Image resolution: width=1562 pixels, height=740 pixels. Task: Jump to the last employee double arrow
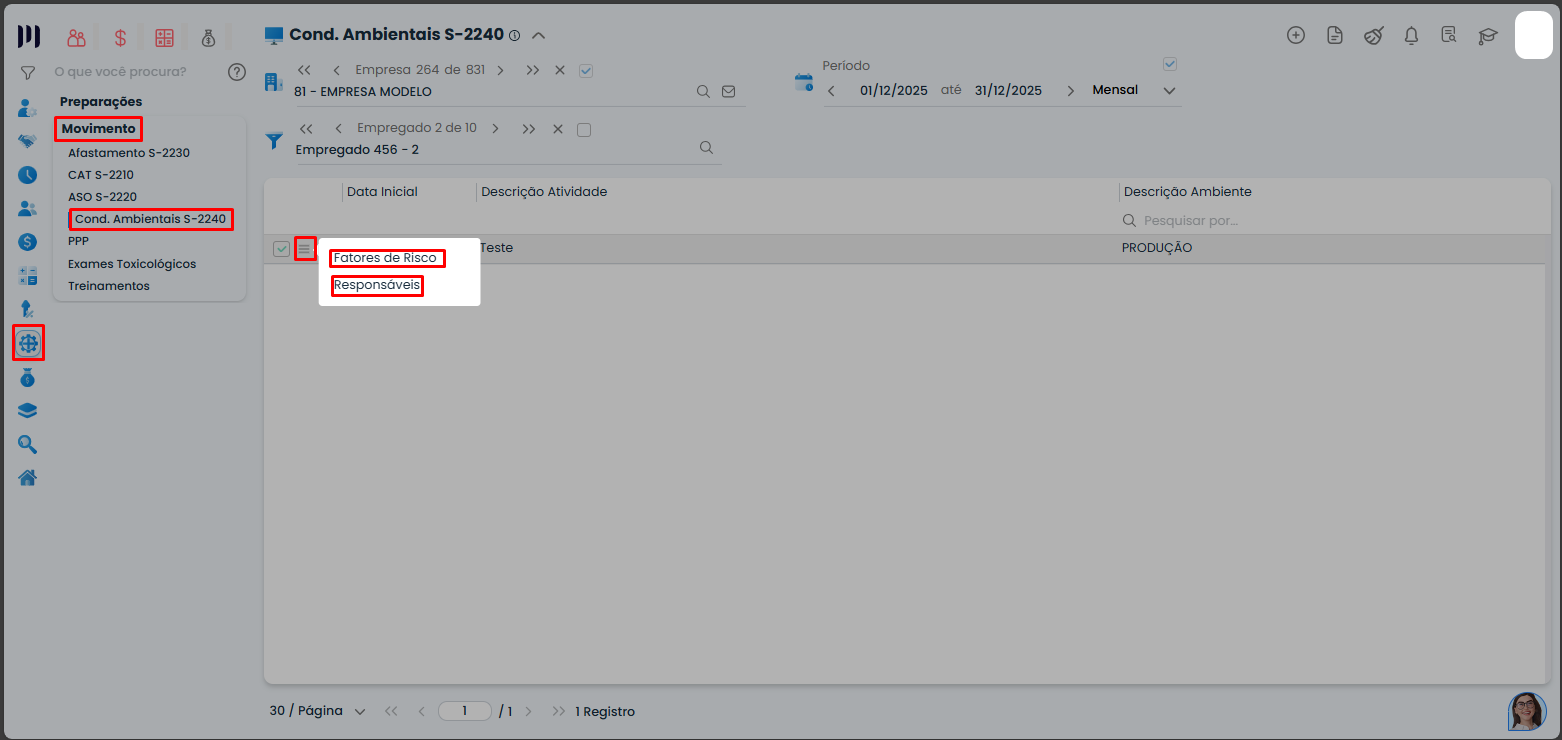tap(529, 129)
